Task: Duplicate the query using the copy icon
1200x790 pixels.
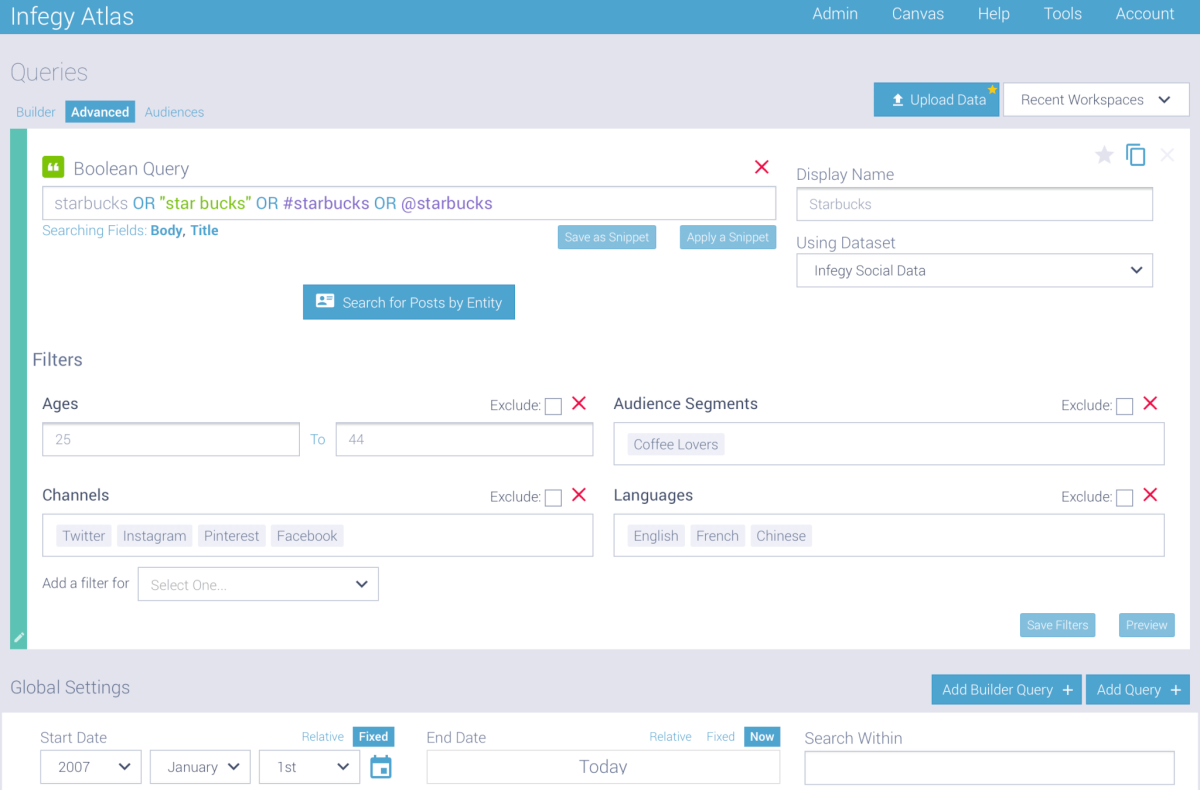Action: [x=1135, y=155]
